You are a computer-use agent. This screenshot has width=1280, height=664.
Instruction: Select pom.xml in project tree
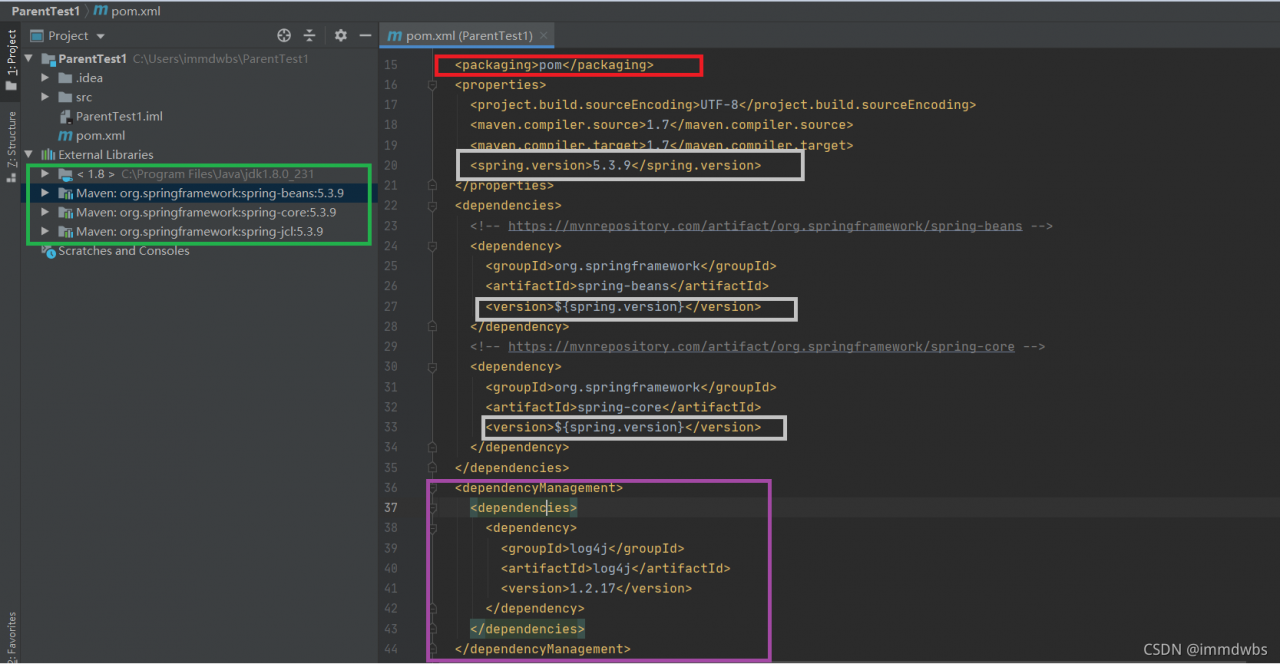coord(100,136)
